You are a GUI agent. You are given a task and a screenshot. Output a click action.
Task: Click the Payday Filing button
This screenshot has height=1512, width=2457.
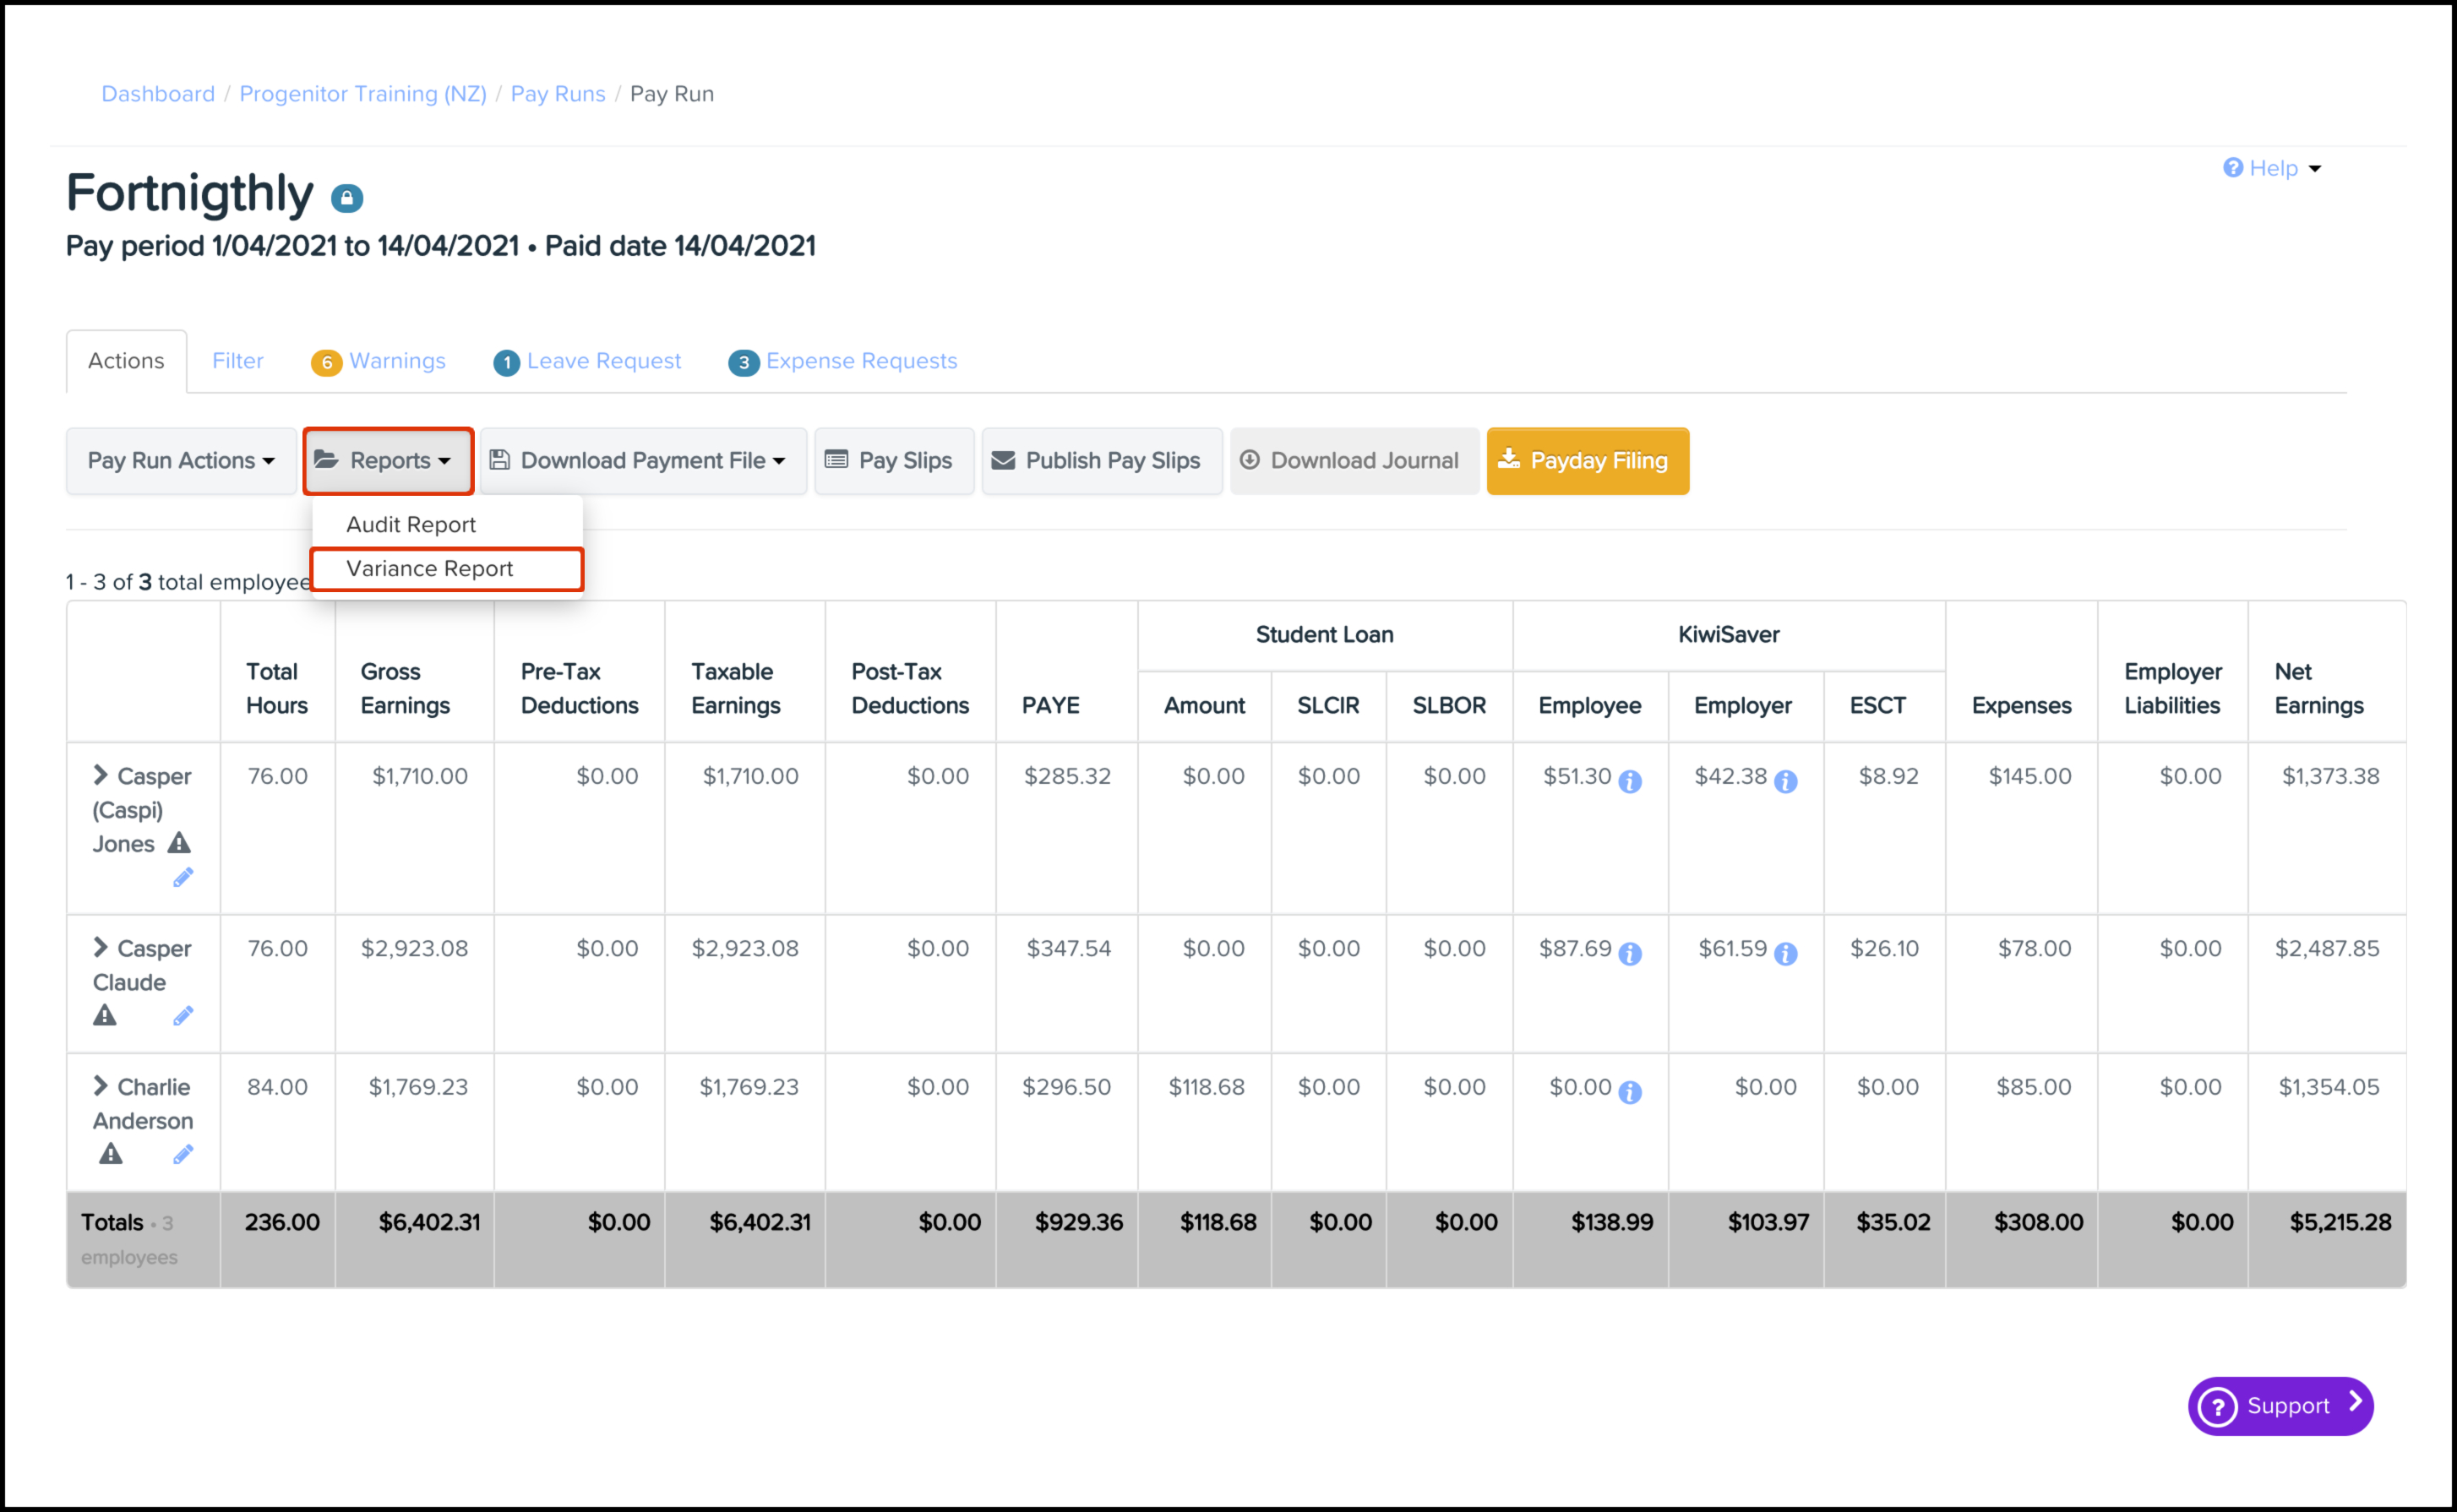pos(1587,461)
